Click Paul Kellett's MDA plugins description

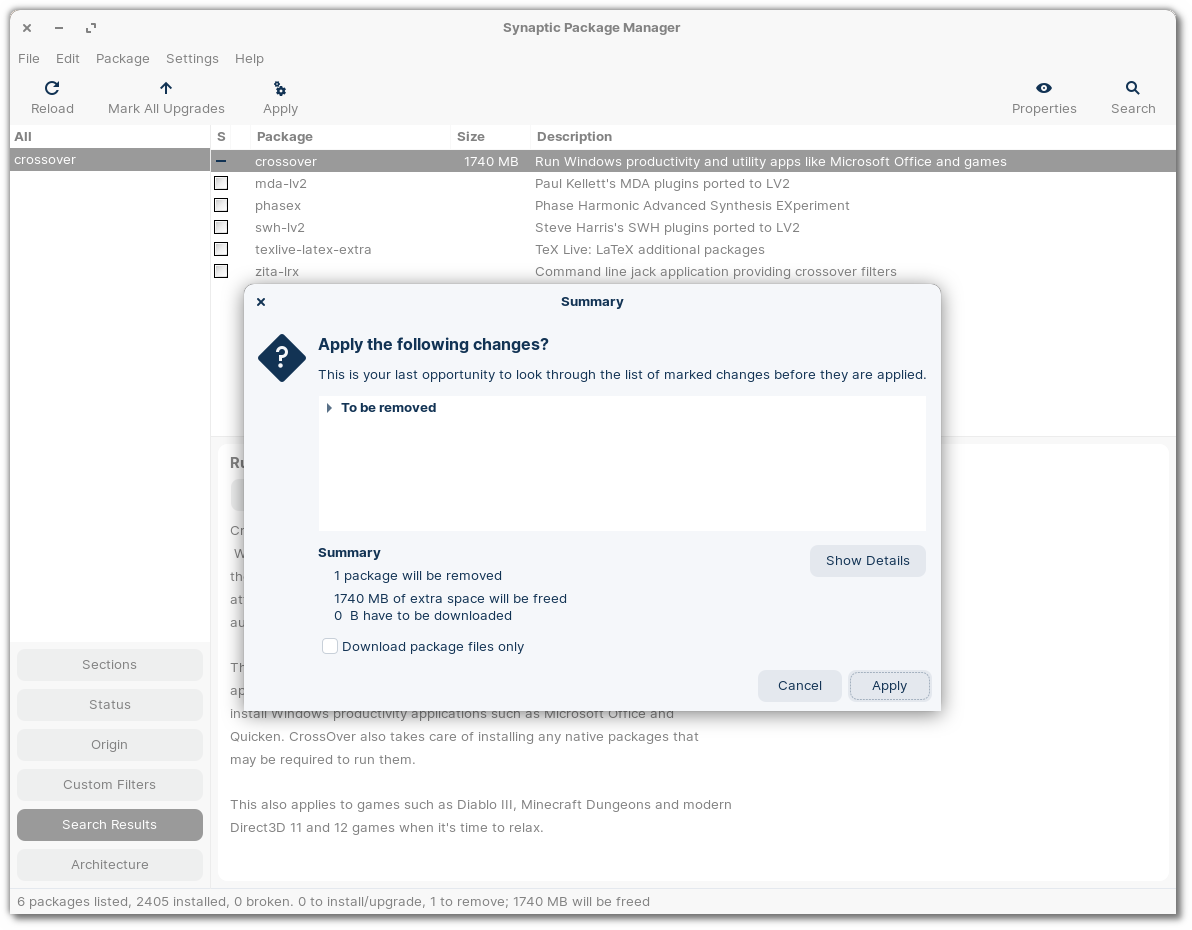pos(662,183)
